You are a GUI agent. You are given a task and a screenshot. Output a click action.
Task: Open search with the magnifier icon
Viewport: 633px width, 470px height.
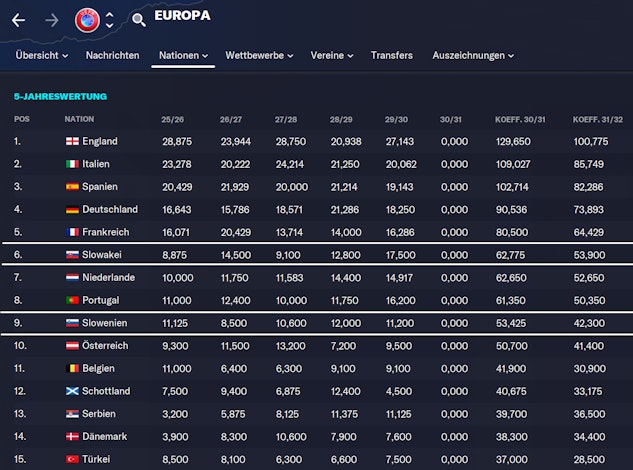(139, 19)
